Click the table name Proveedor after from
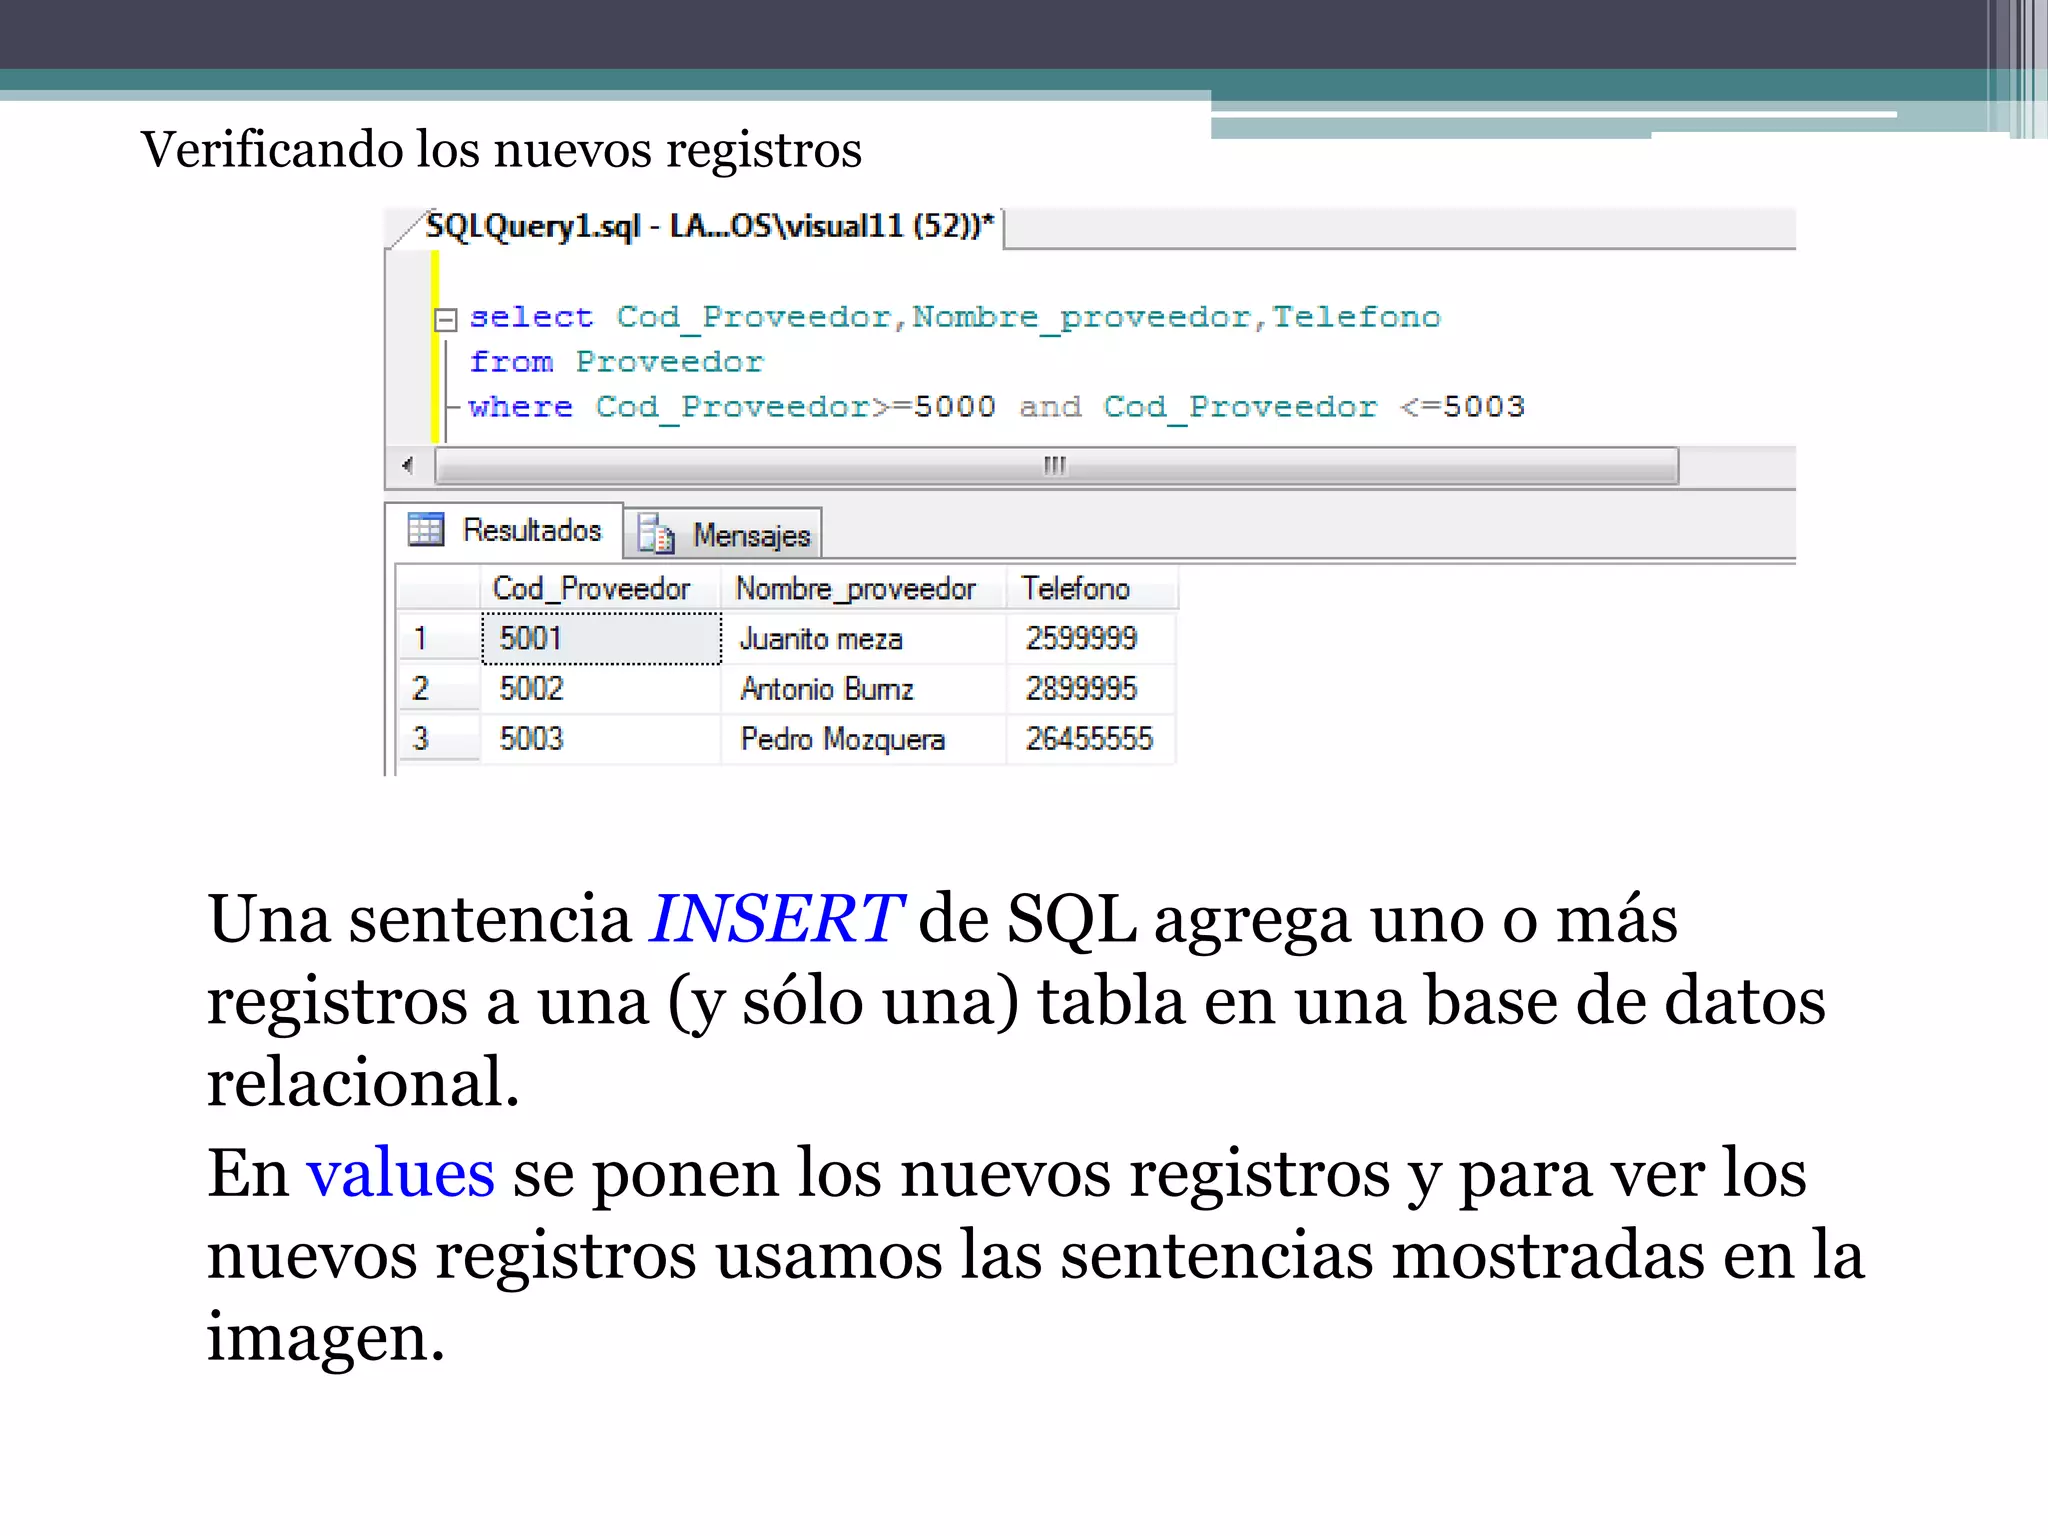Screen dimensions: 2048x1536 point(669,361)
